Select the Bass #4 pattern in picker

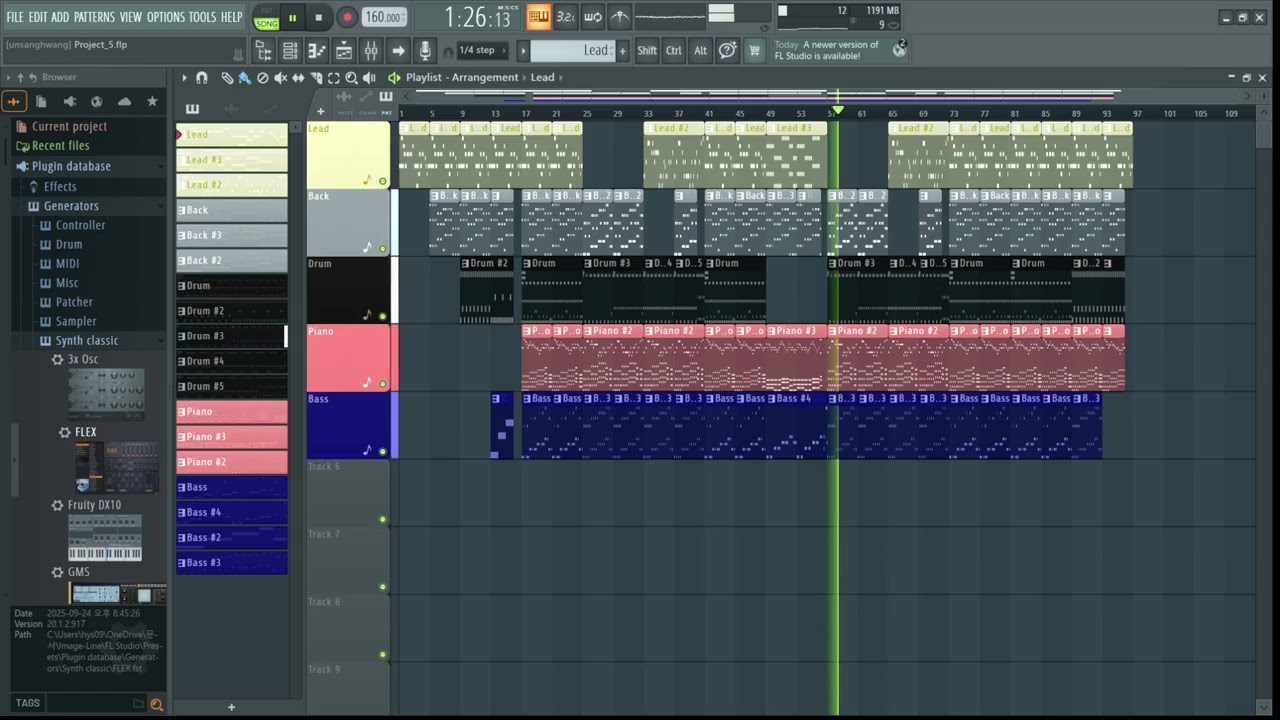click(232, 512)
